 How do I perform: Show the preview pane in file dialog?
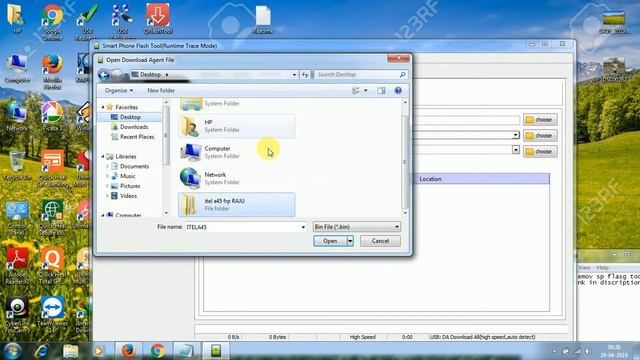pyautogui.click(x=381, y=91)
